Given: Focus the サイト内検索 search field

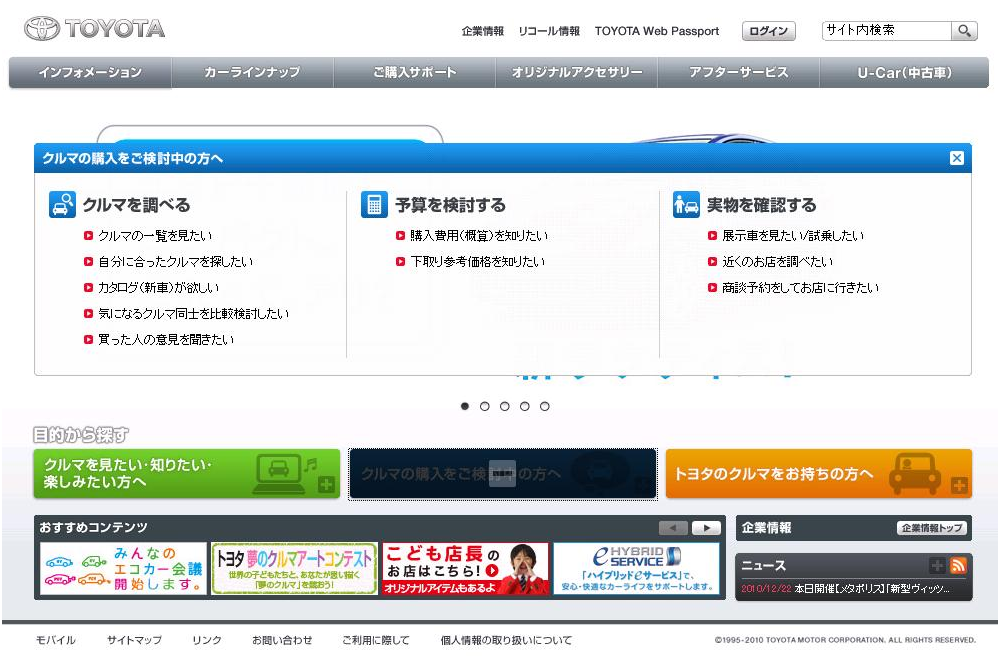Looking at the screenshot, I should (x=886, y=31).
